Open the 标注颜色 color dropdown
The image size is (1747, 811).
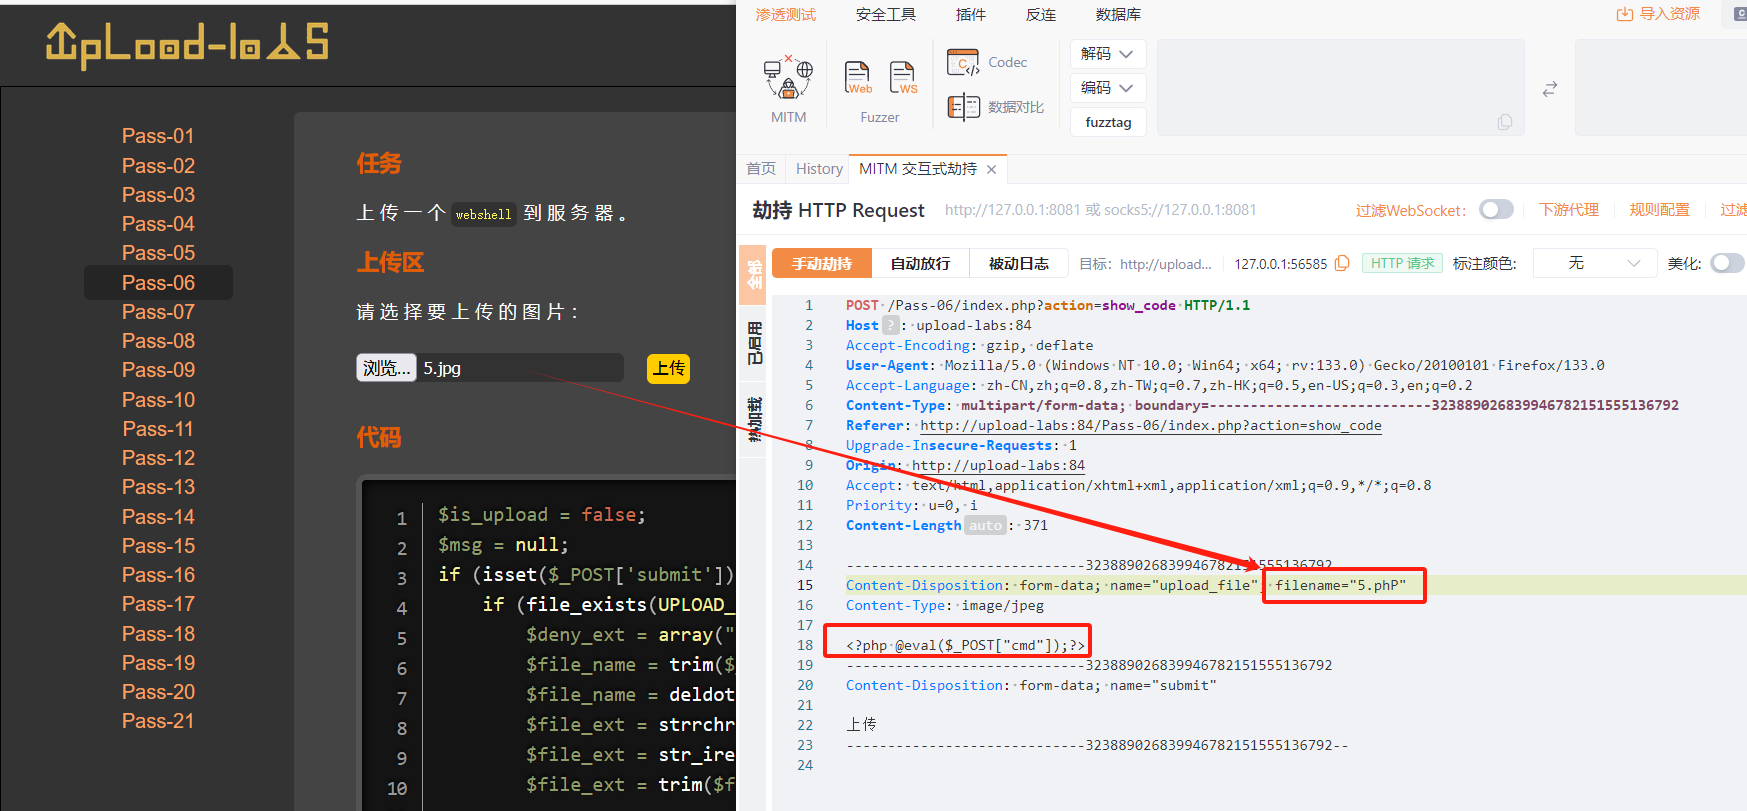[1593, 263]
